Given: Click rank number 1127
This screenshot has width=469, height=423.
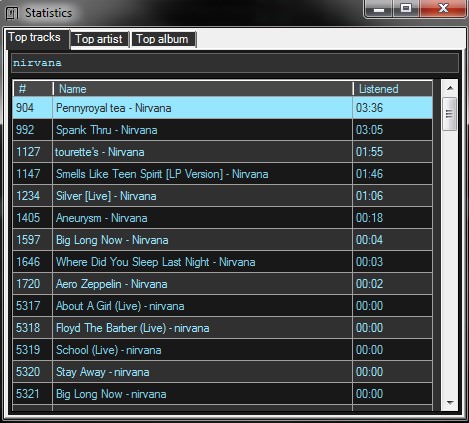Looking at the screenshot, I should [28, 152].
